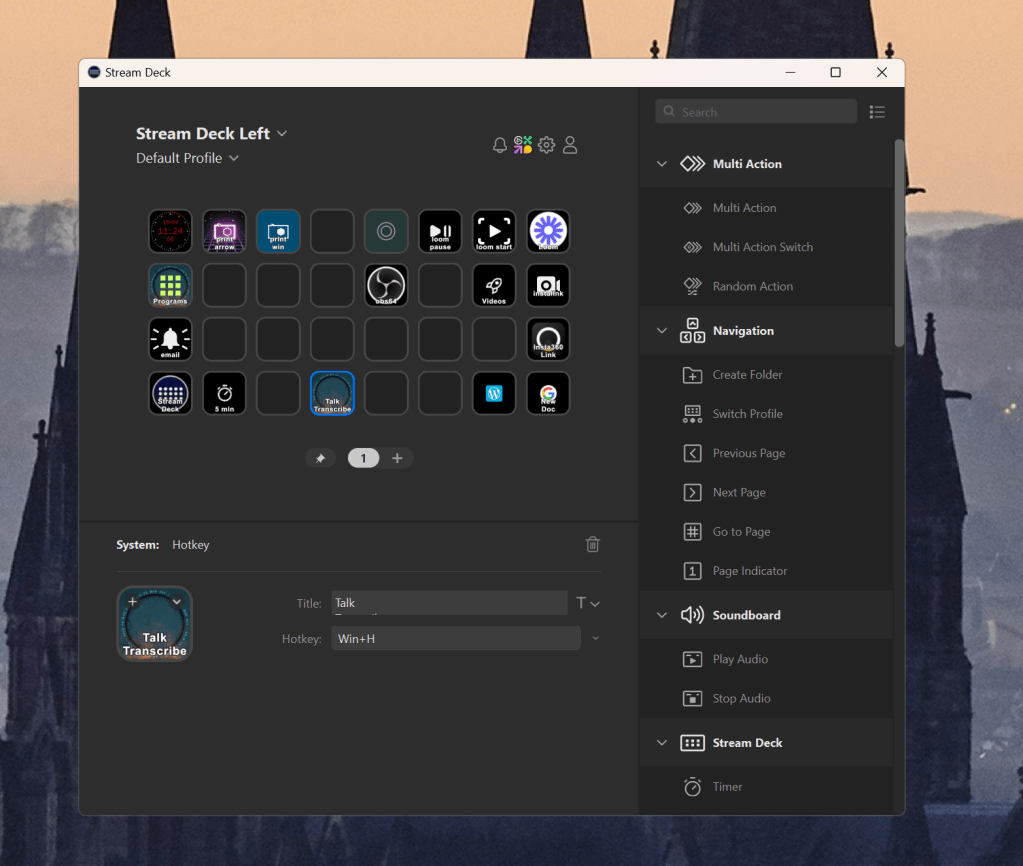Collapse the Stream Deck category

tap(662, 743)
